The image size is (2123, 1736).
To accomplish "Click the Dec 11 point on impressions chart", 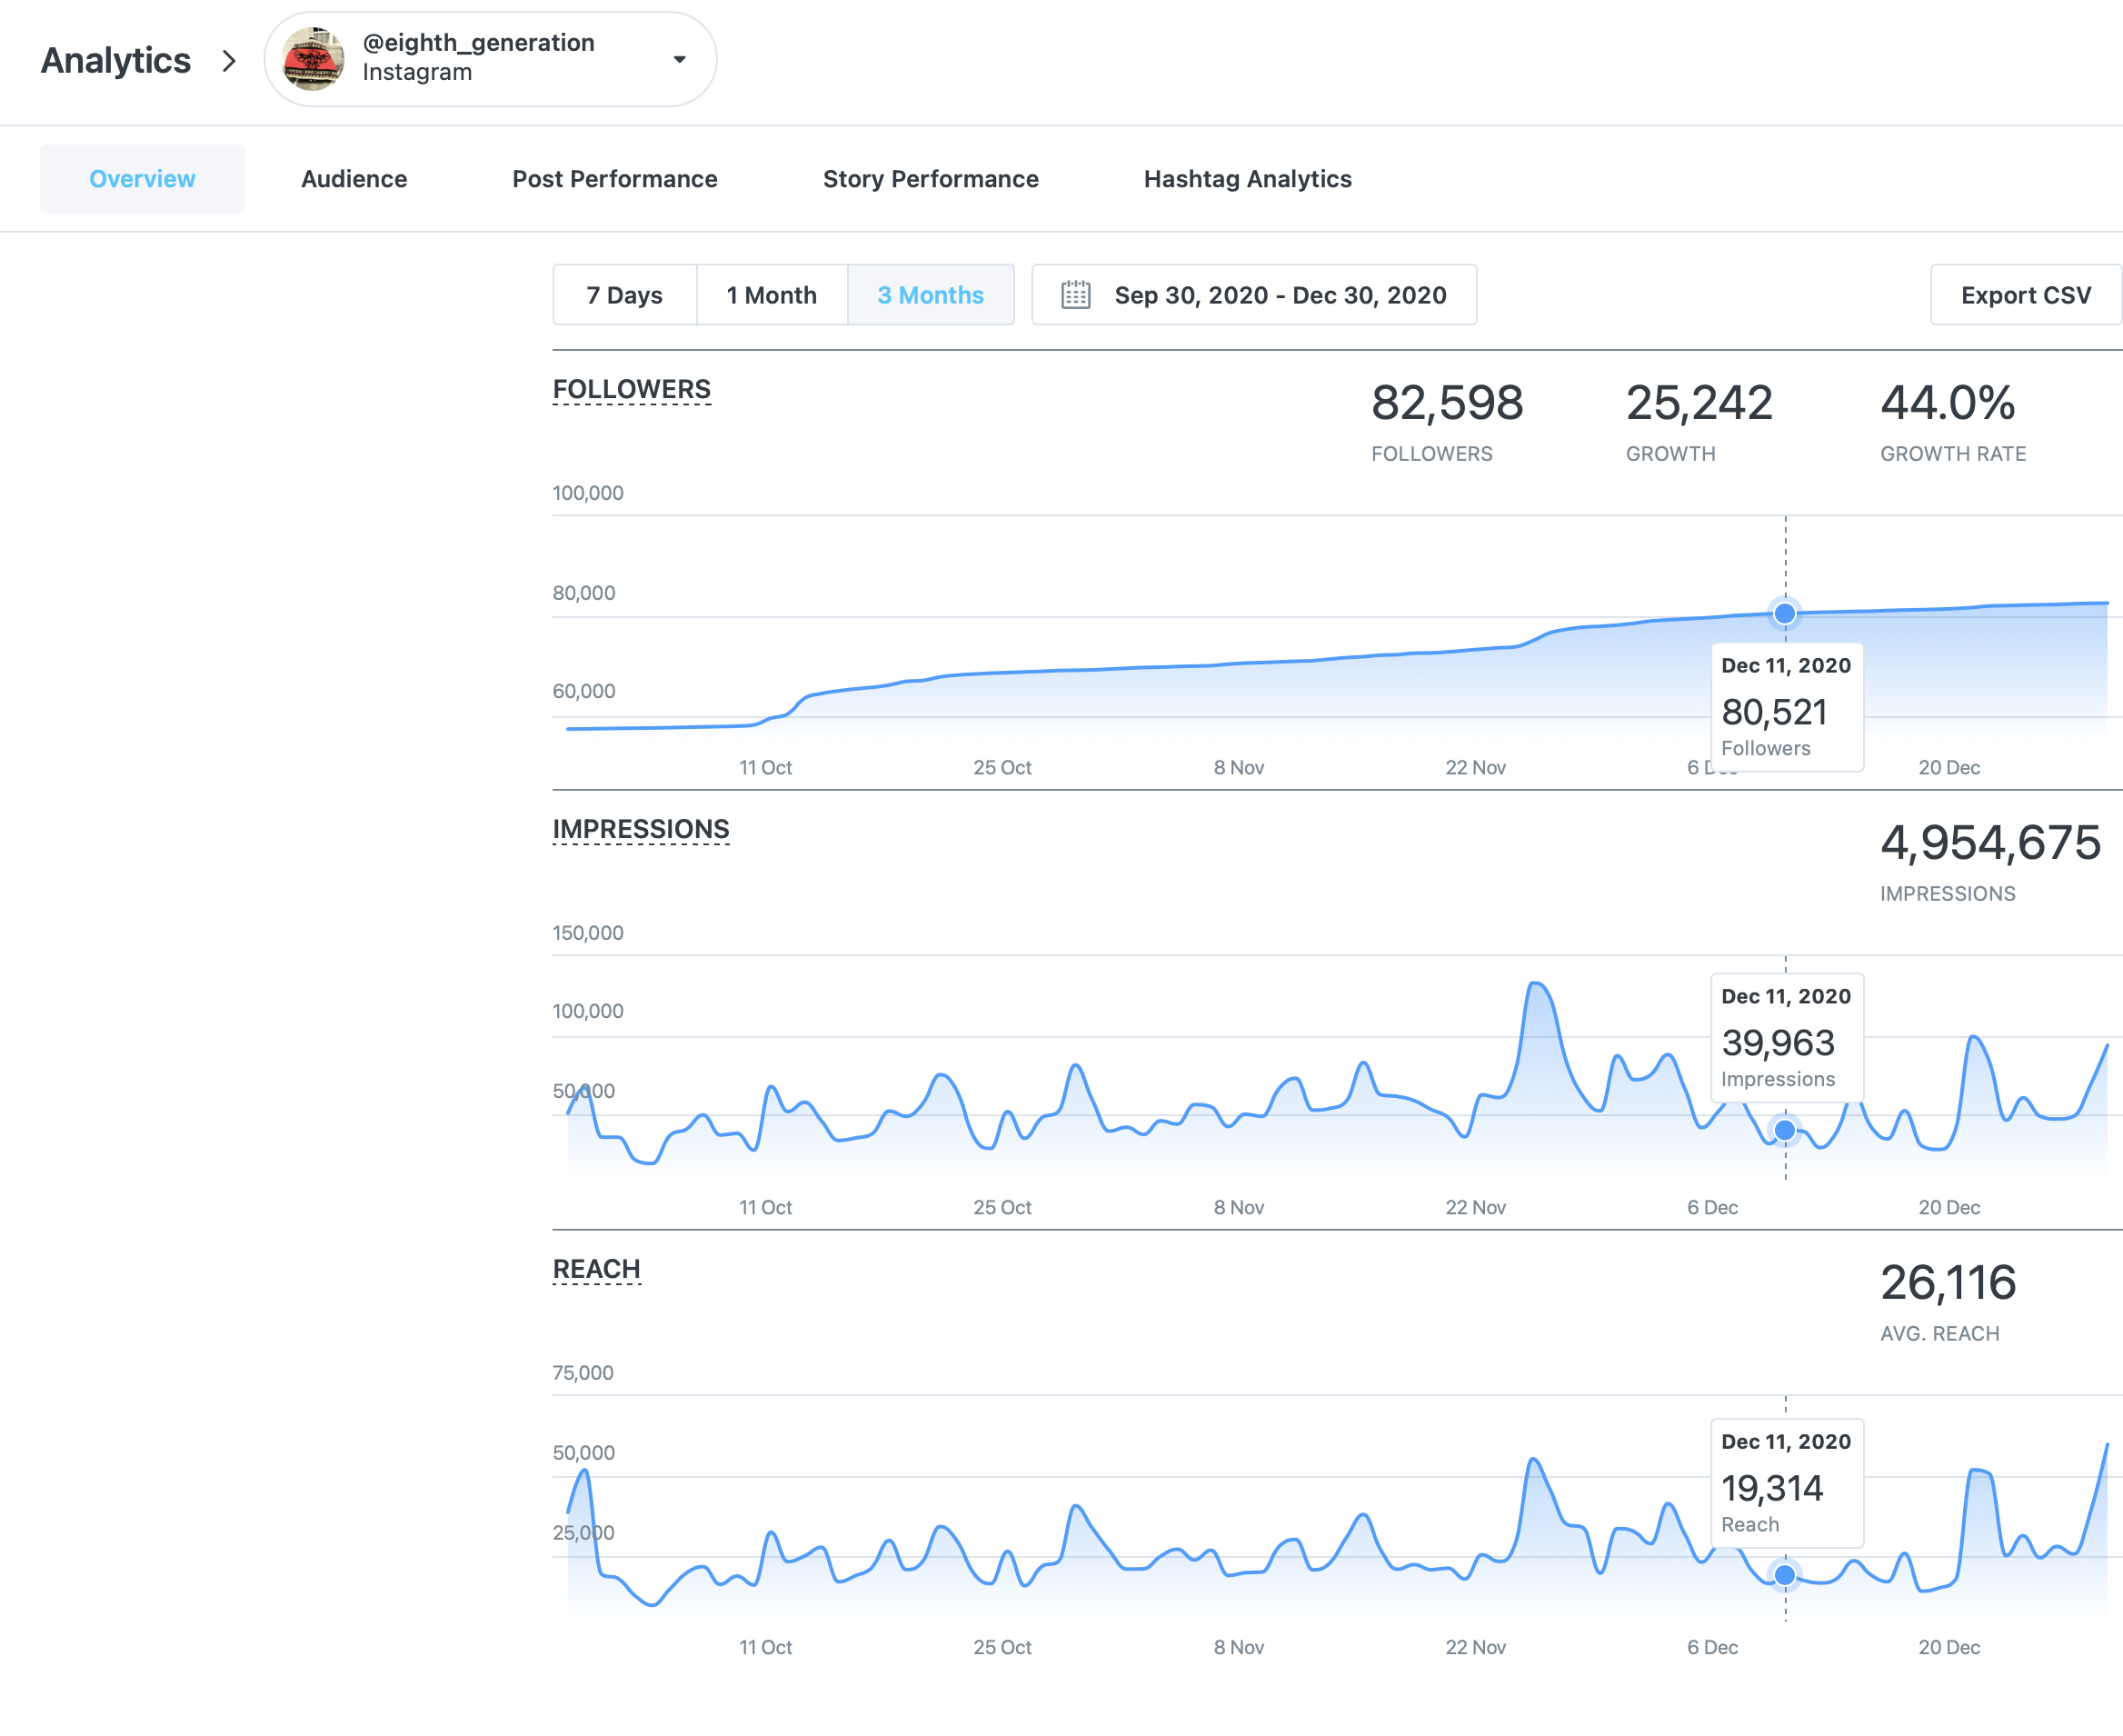I will click(x=1784, y=1130).
